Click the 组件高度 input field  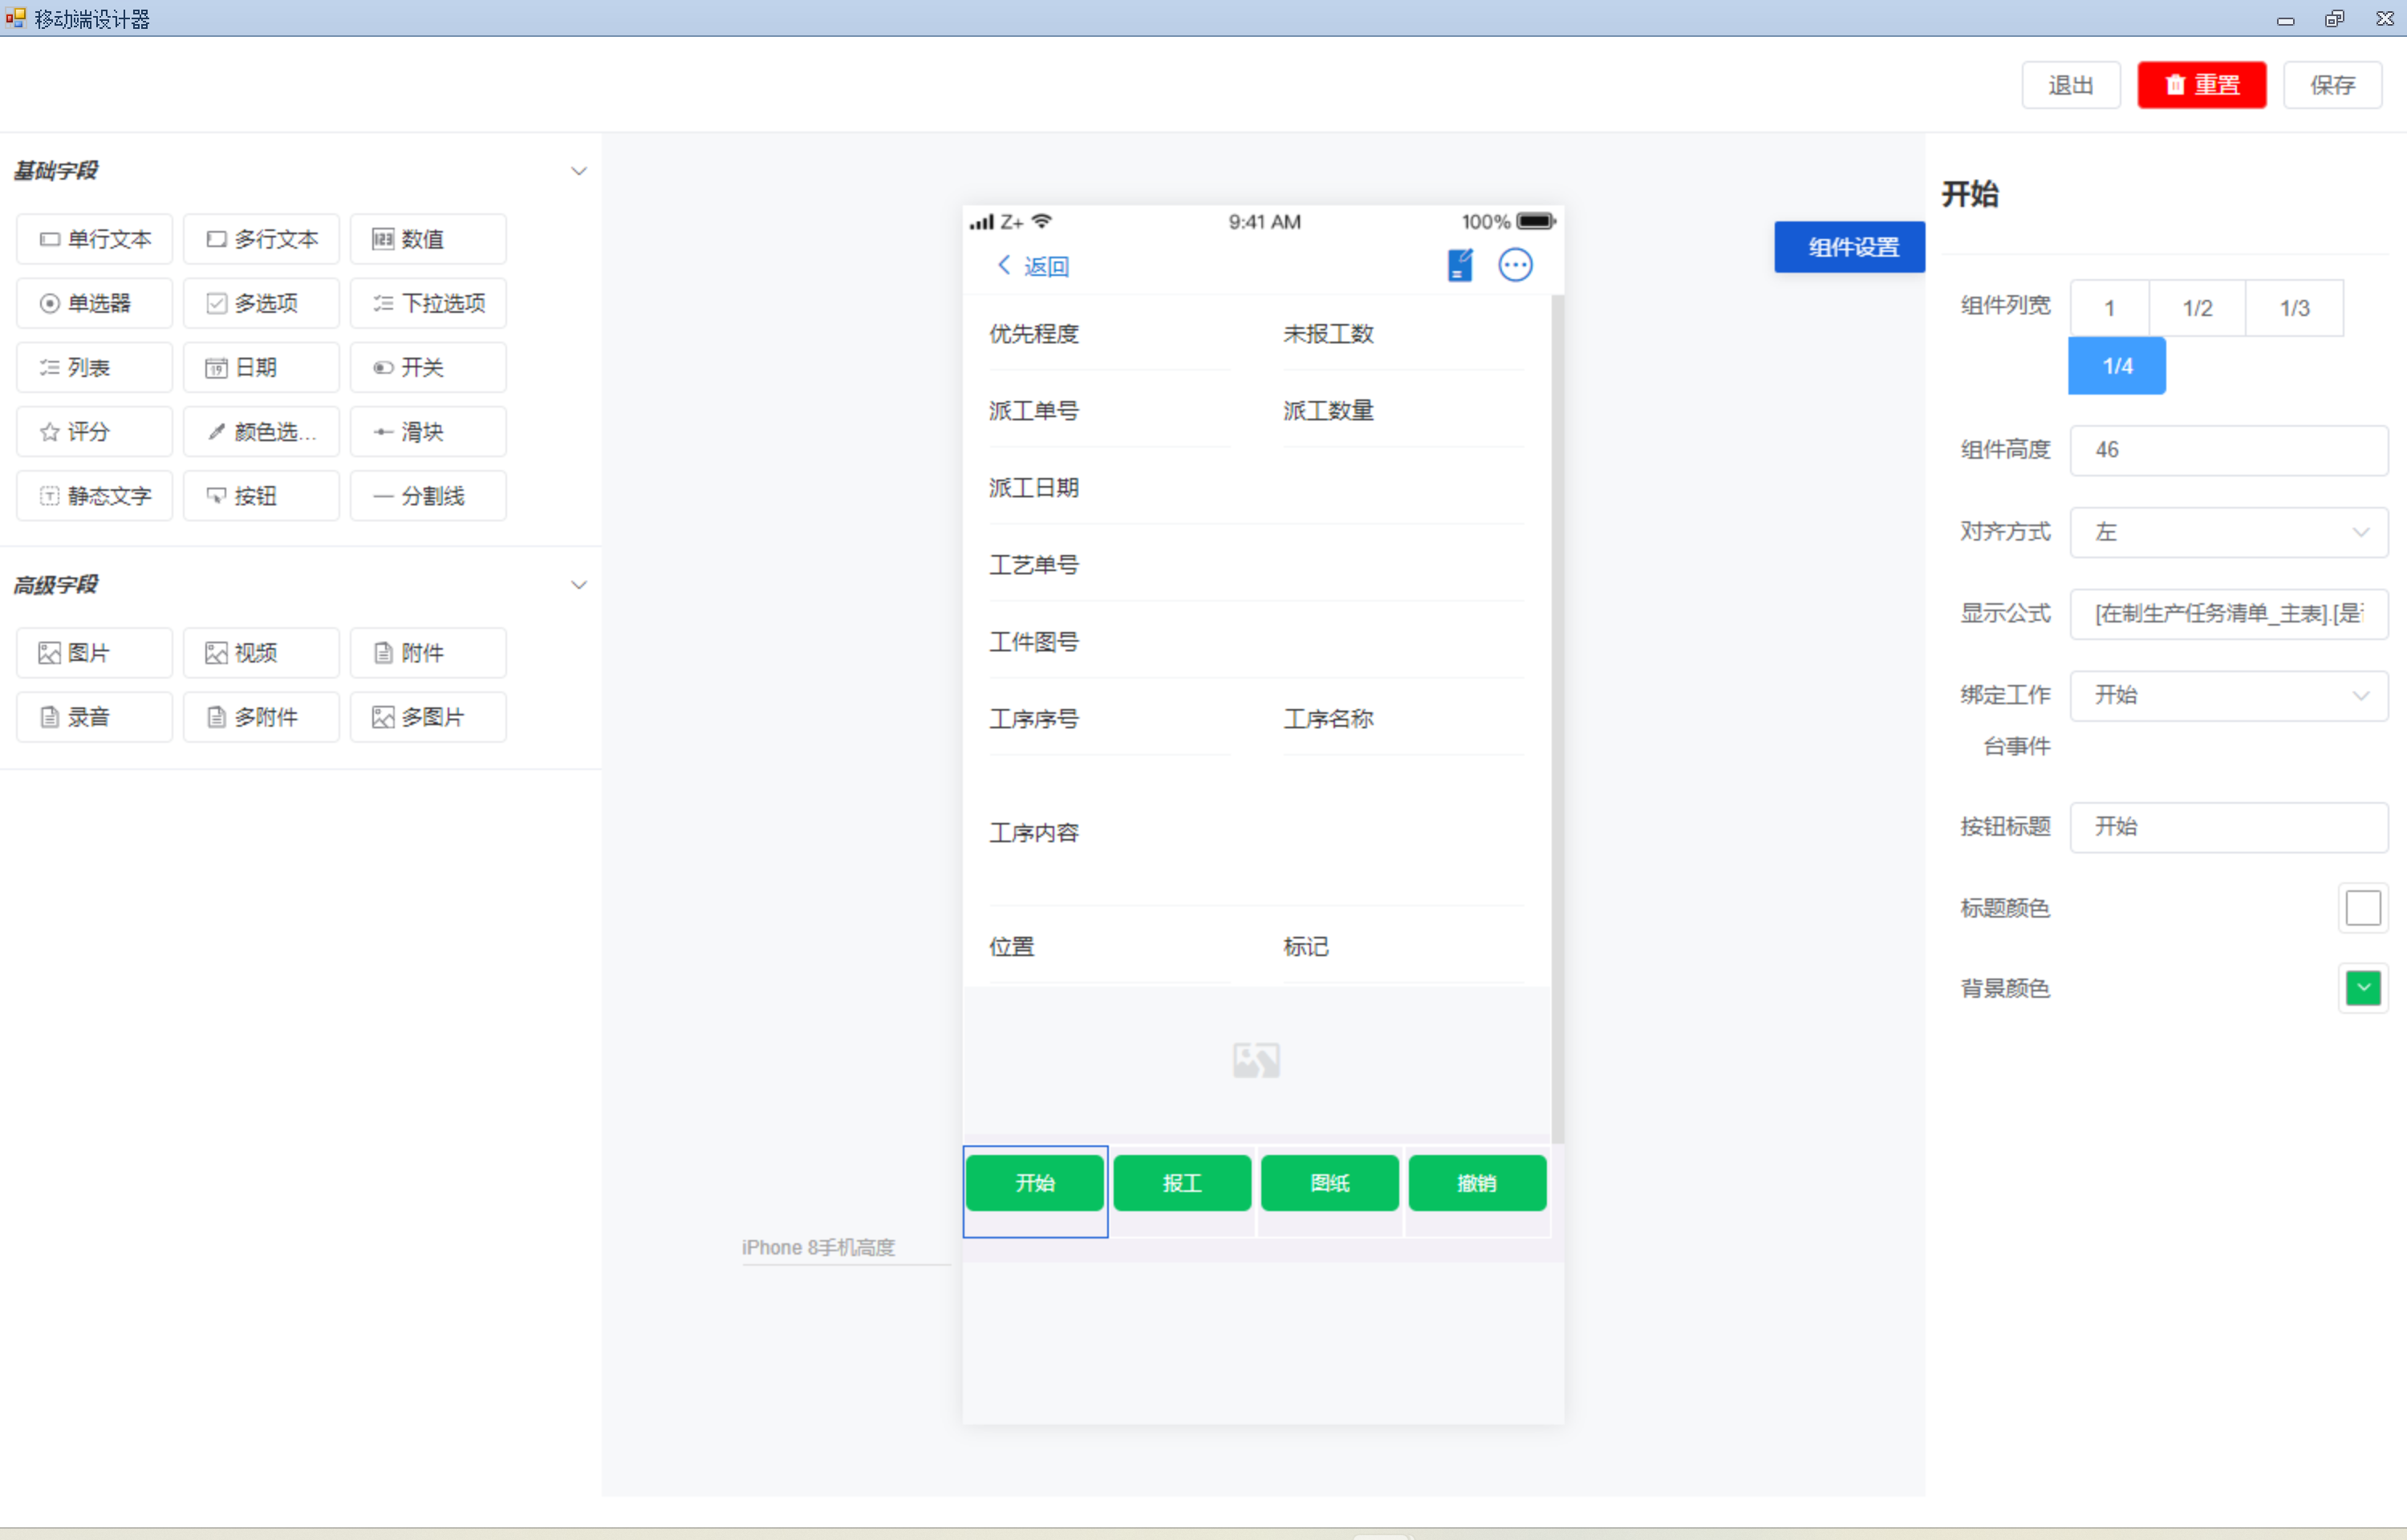click(2228, 450)
